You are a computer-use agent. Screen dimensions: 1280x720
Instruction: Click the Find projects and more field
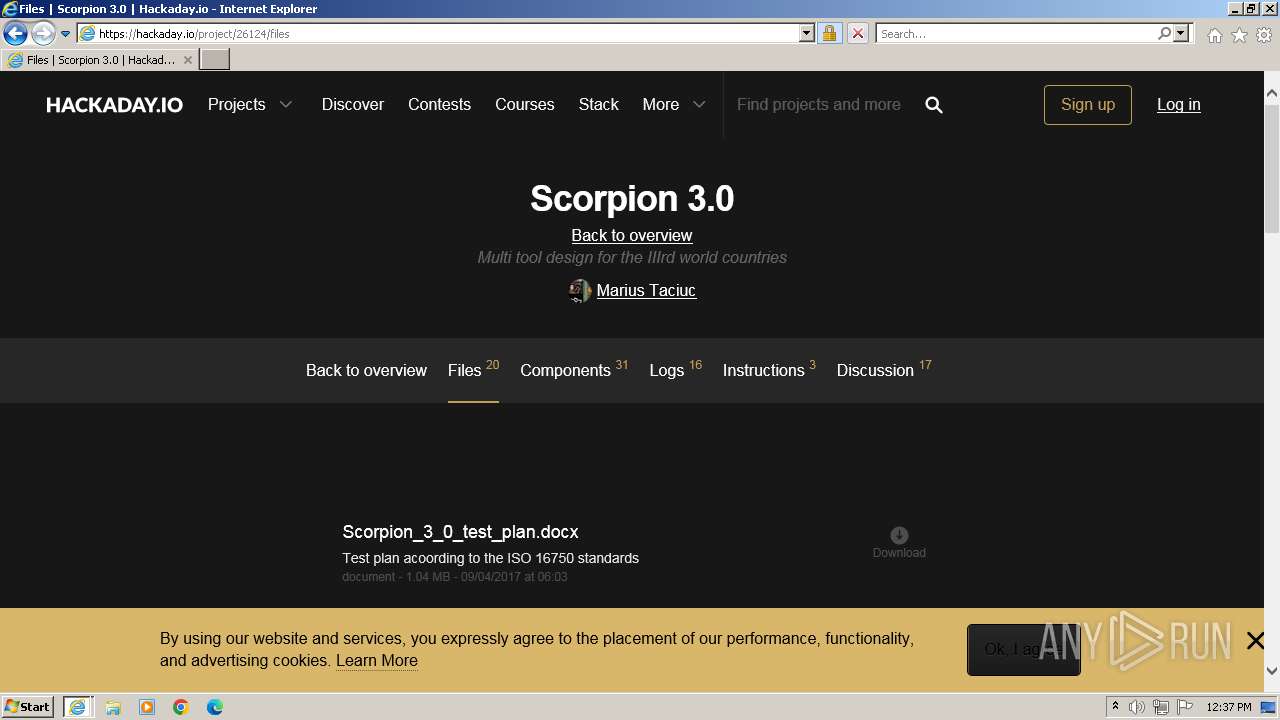tap(820, 104)
